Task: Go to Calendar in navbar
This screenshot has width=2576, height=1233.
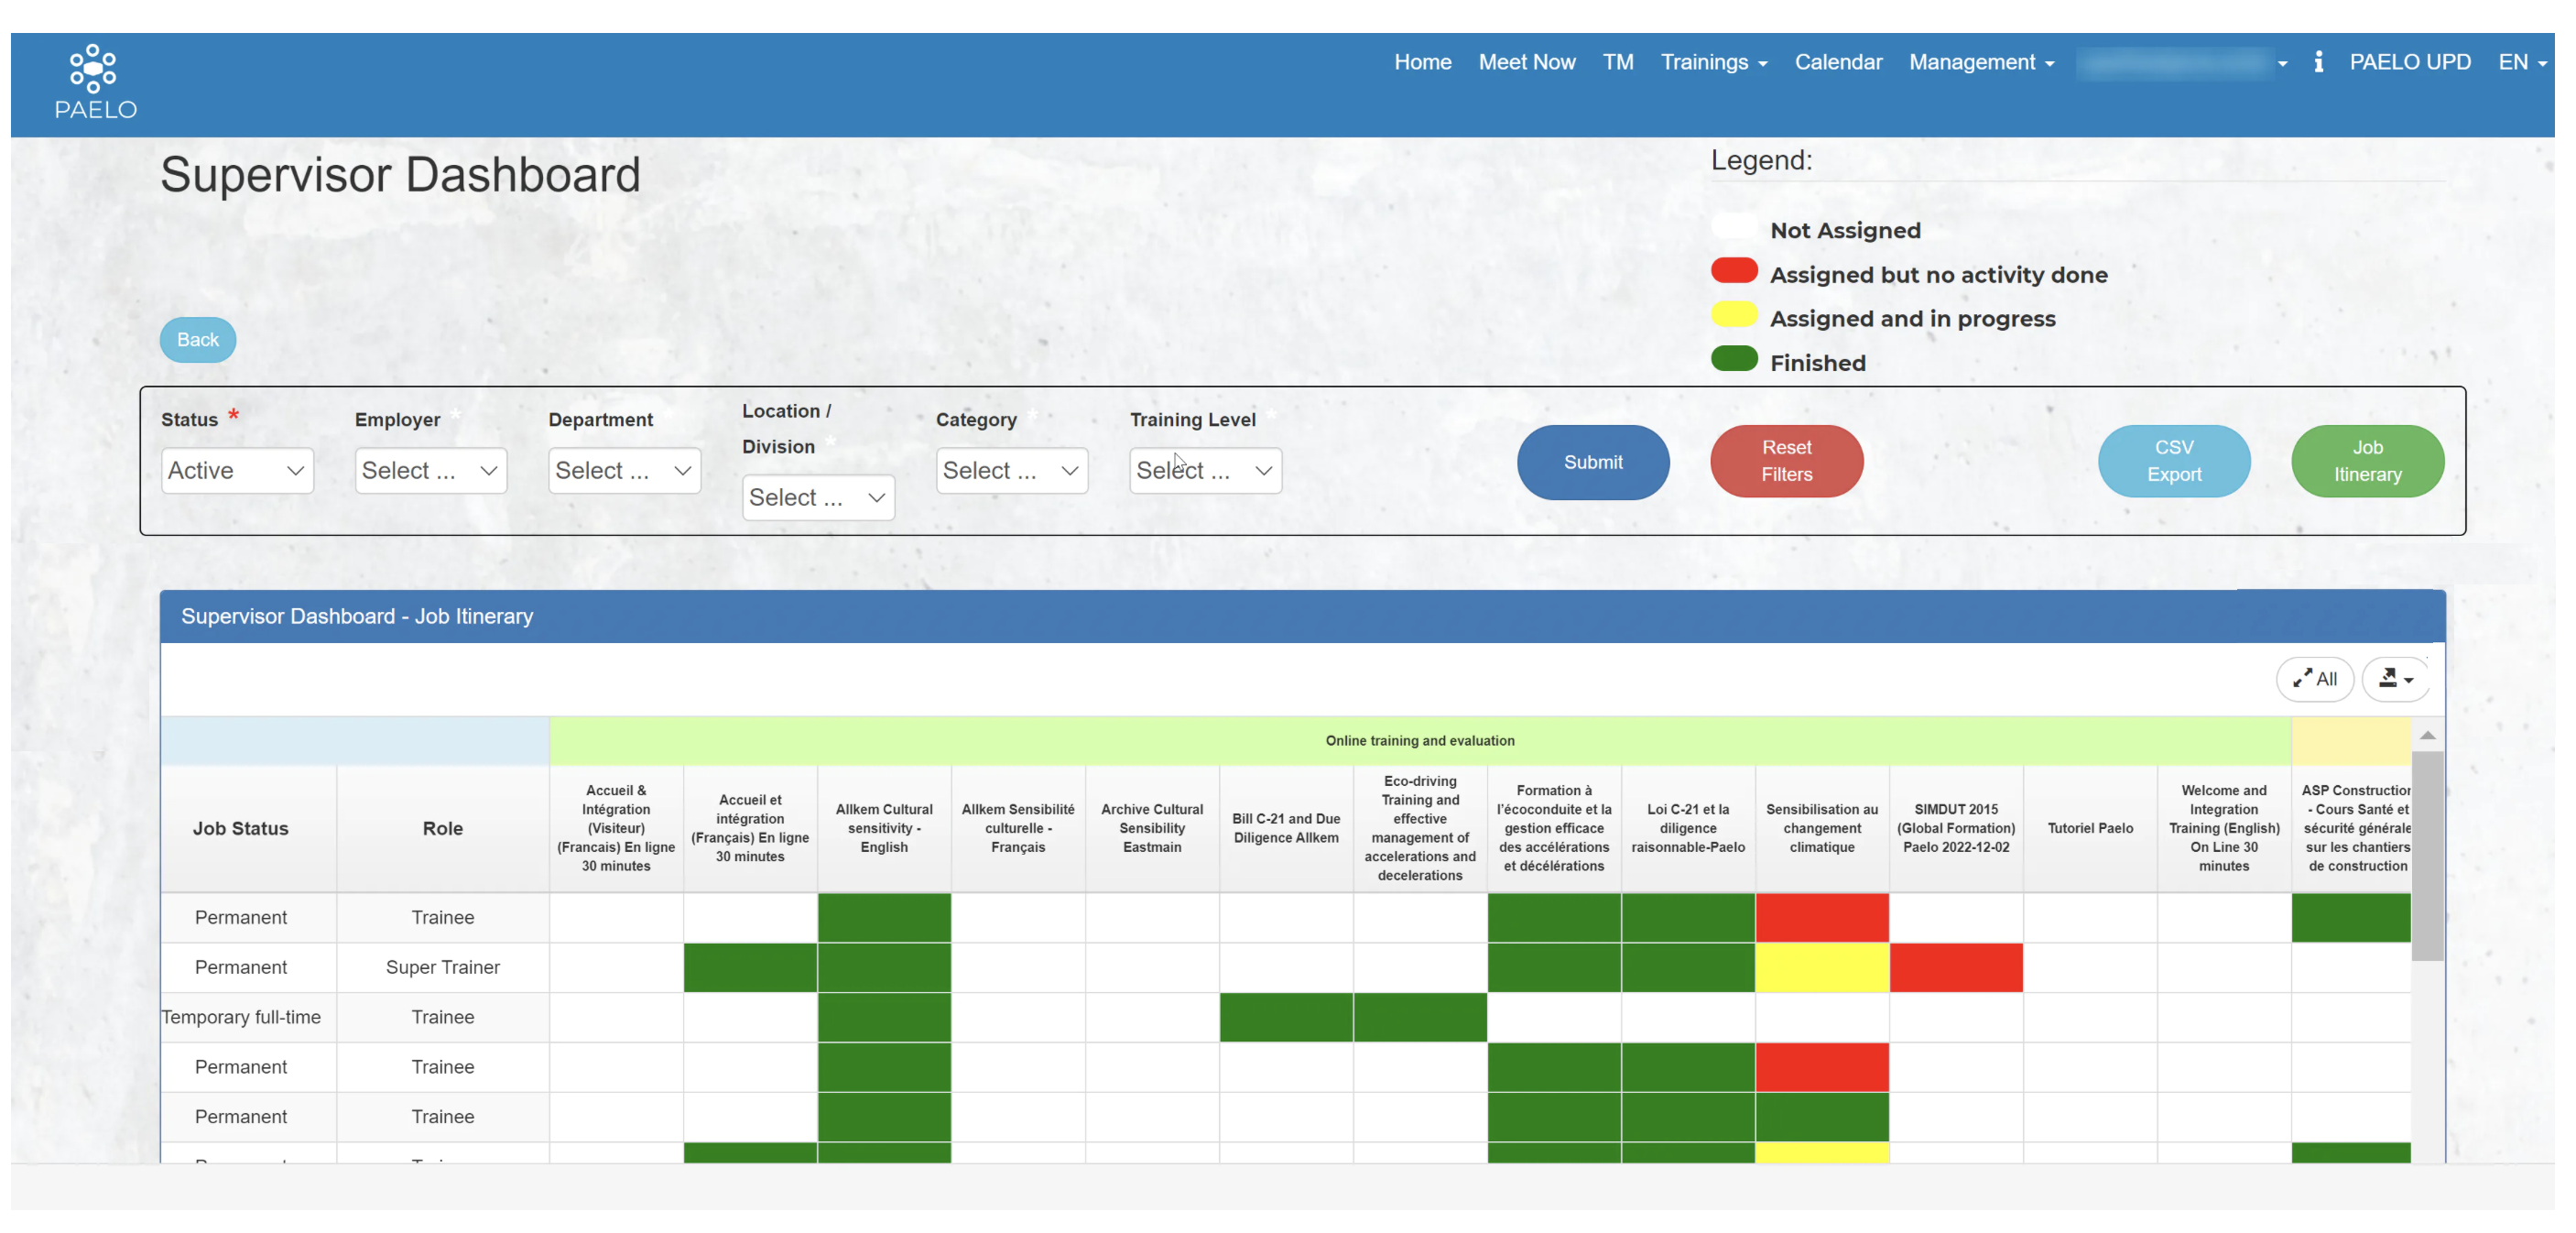Action: click(1838, 62)
